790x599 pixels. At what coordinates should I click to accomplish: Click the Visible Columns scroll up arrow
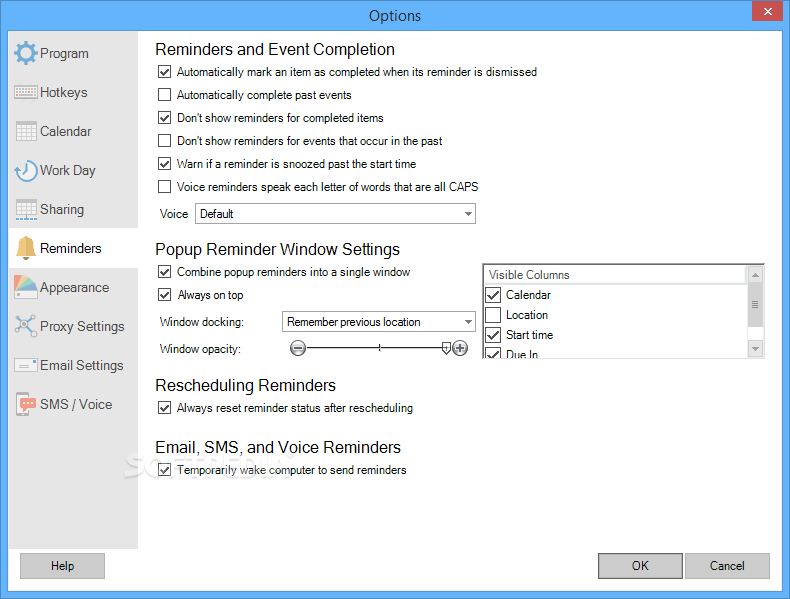click(x=755, y=275)
